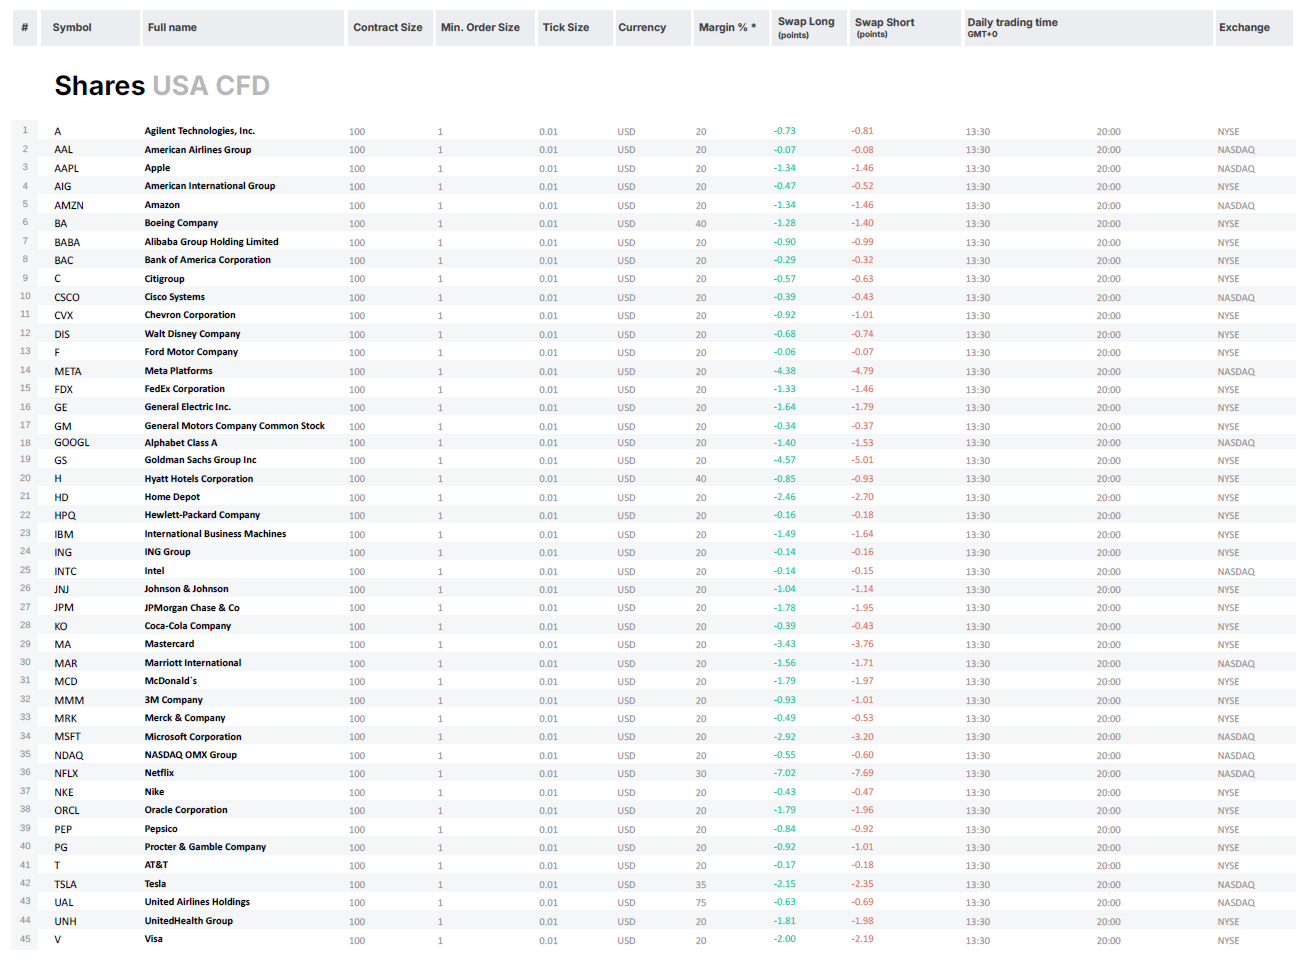Select United Airlines margin value 75
The image size is (1304, 961).
[701, 903]
